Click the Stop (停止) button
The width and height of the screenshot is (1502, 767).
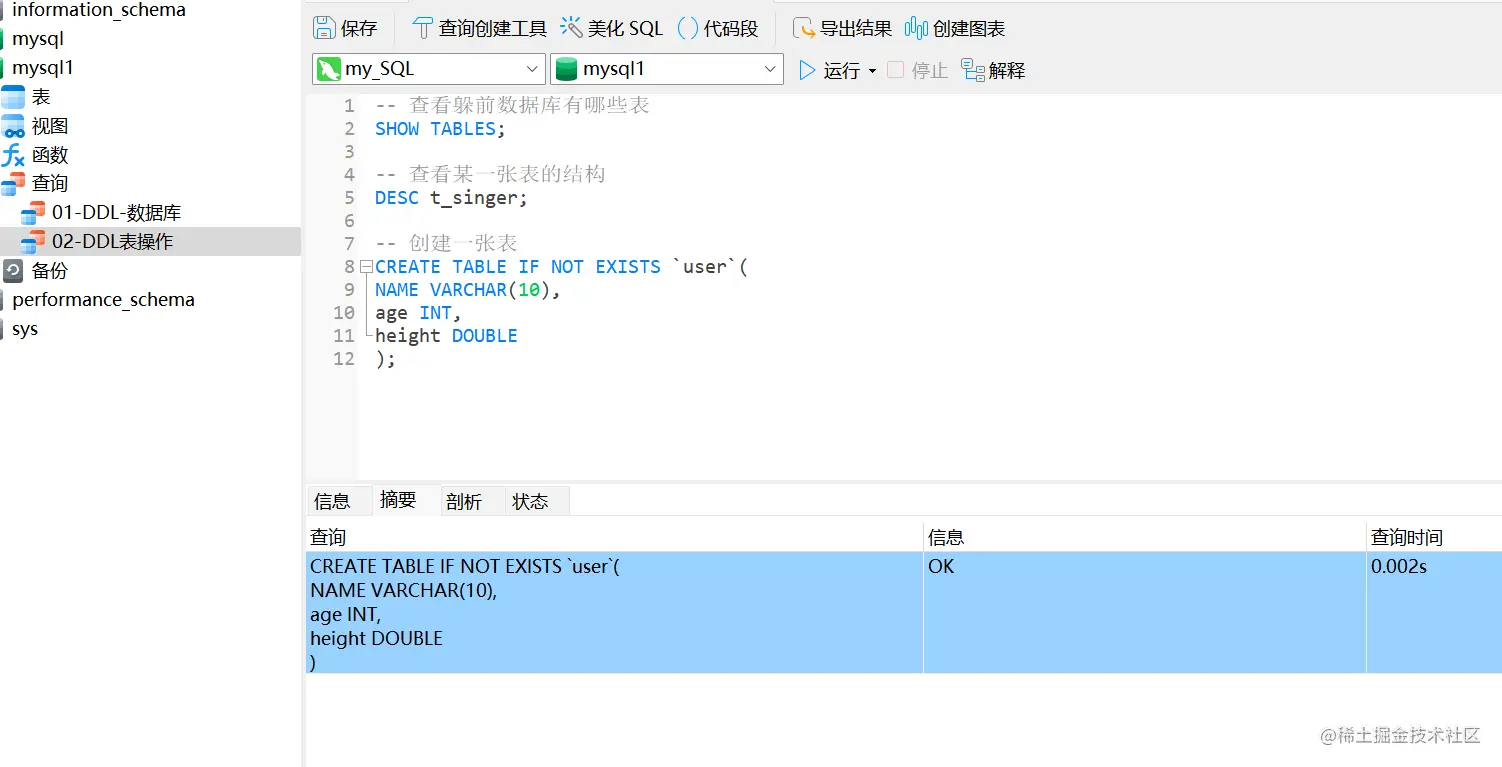[x=917, y=70]
